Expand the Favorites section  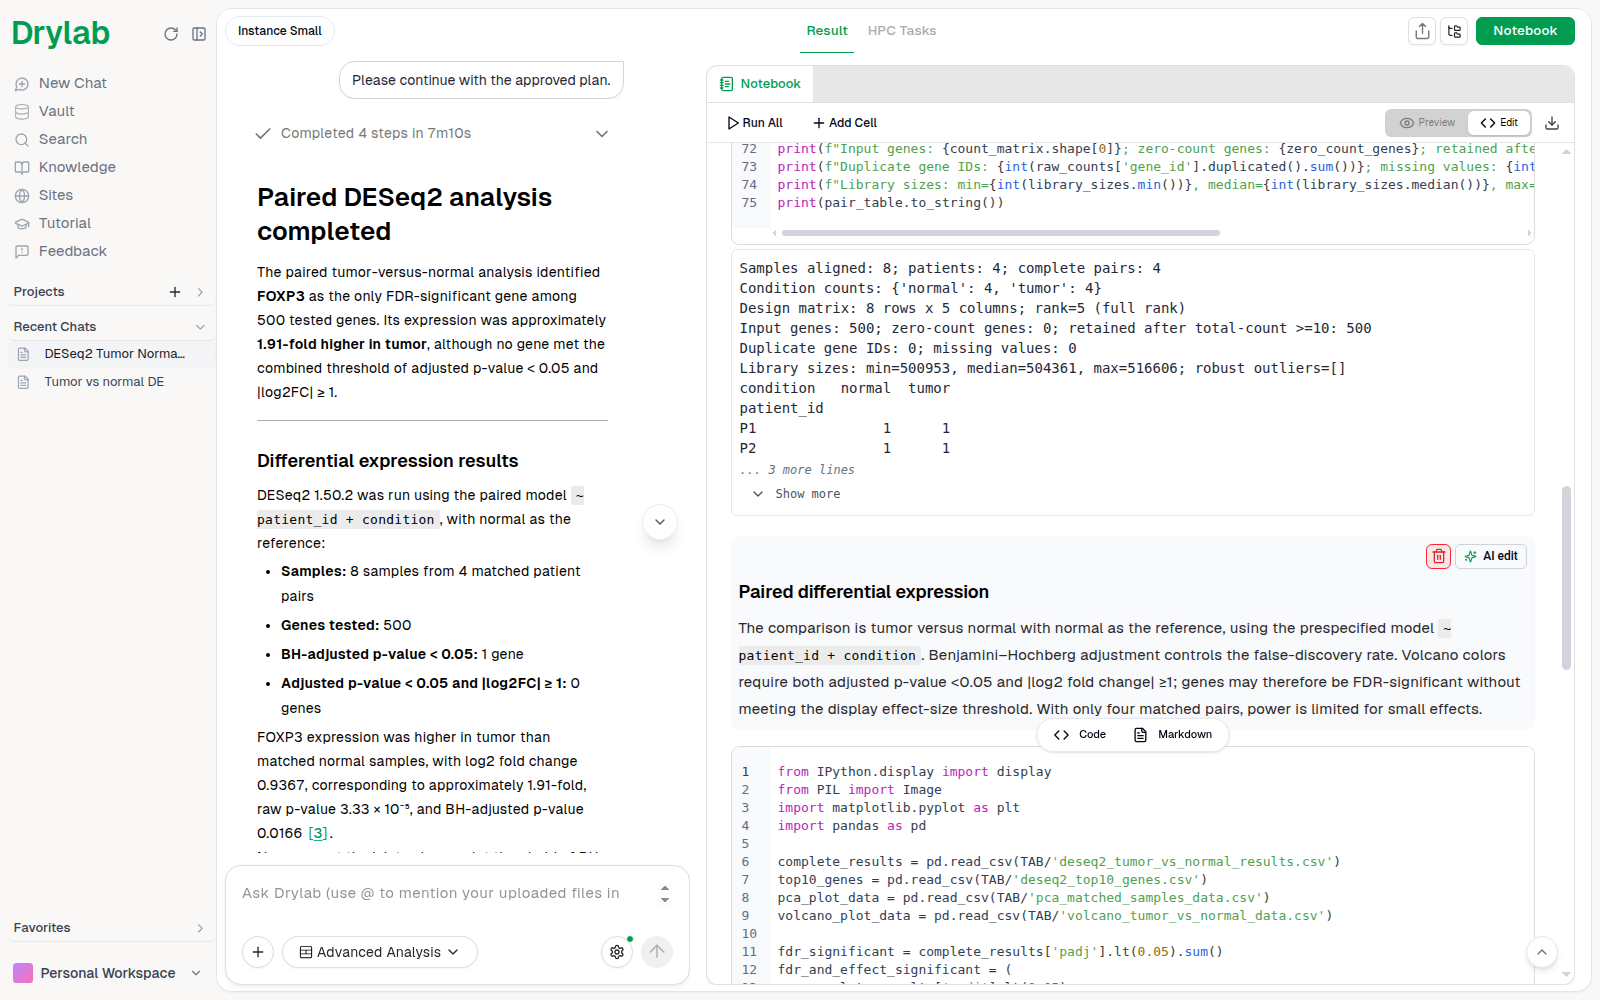tap(200, 928)
